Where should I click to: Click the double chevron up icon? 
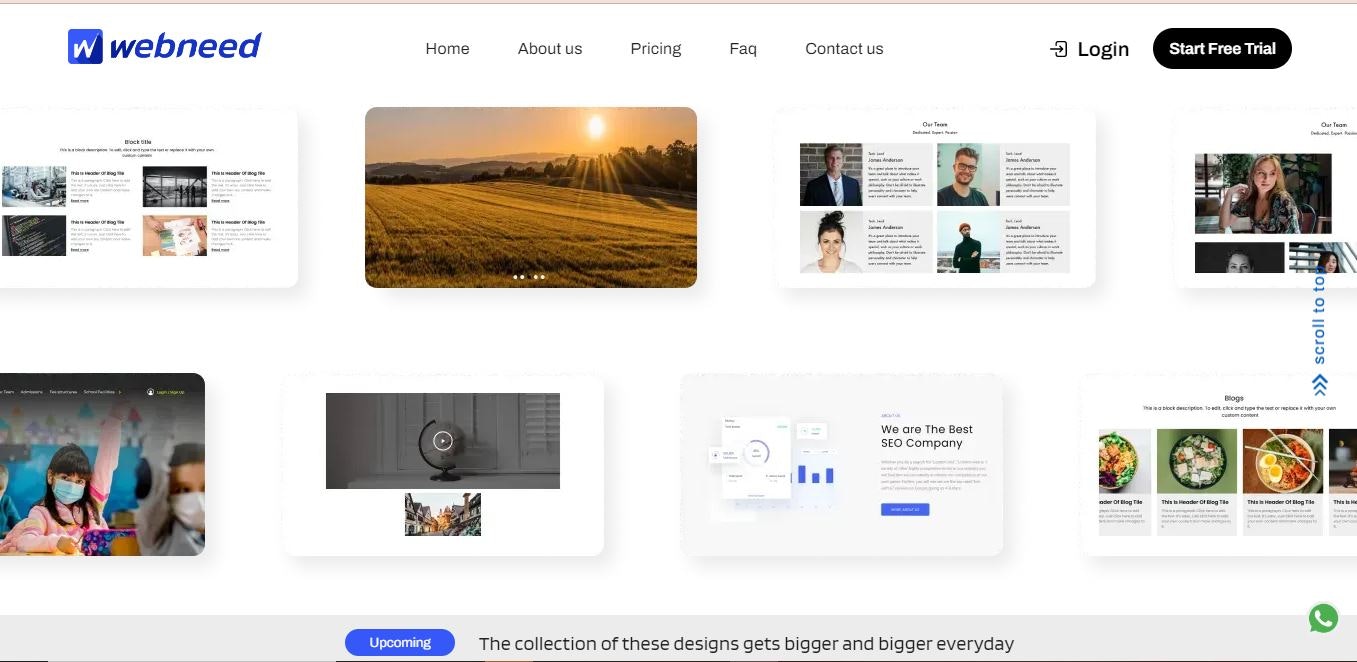pyautogui.click(x=1319, y=384)
